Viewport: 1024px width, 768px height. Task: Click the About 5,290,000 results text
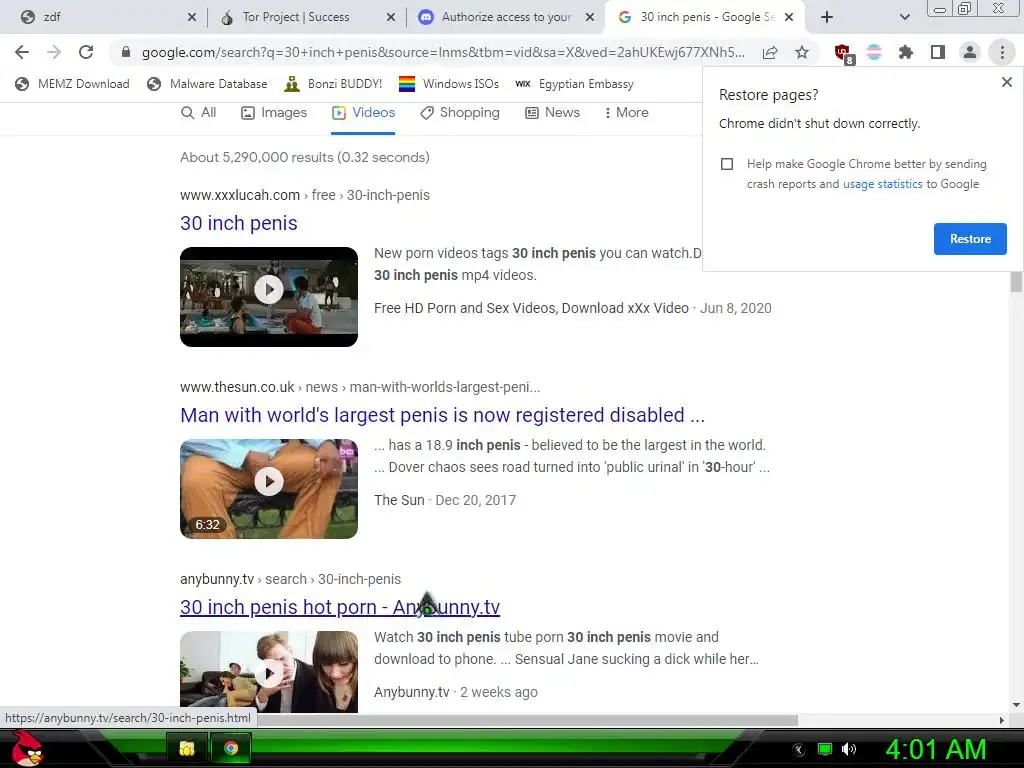pyautogui.click(x=304, y=157)
